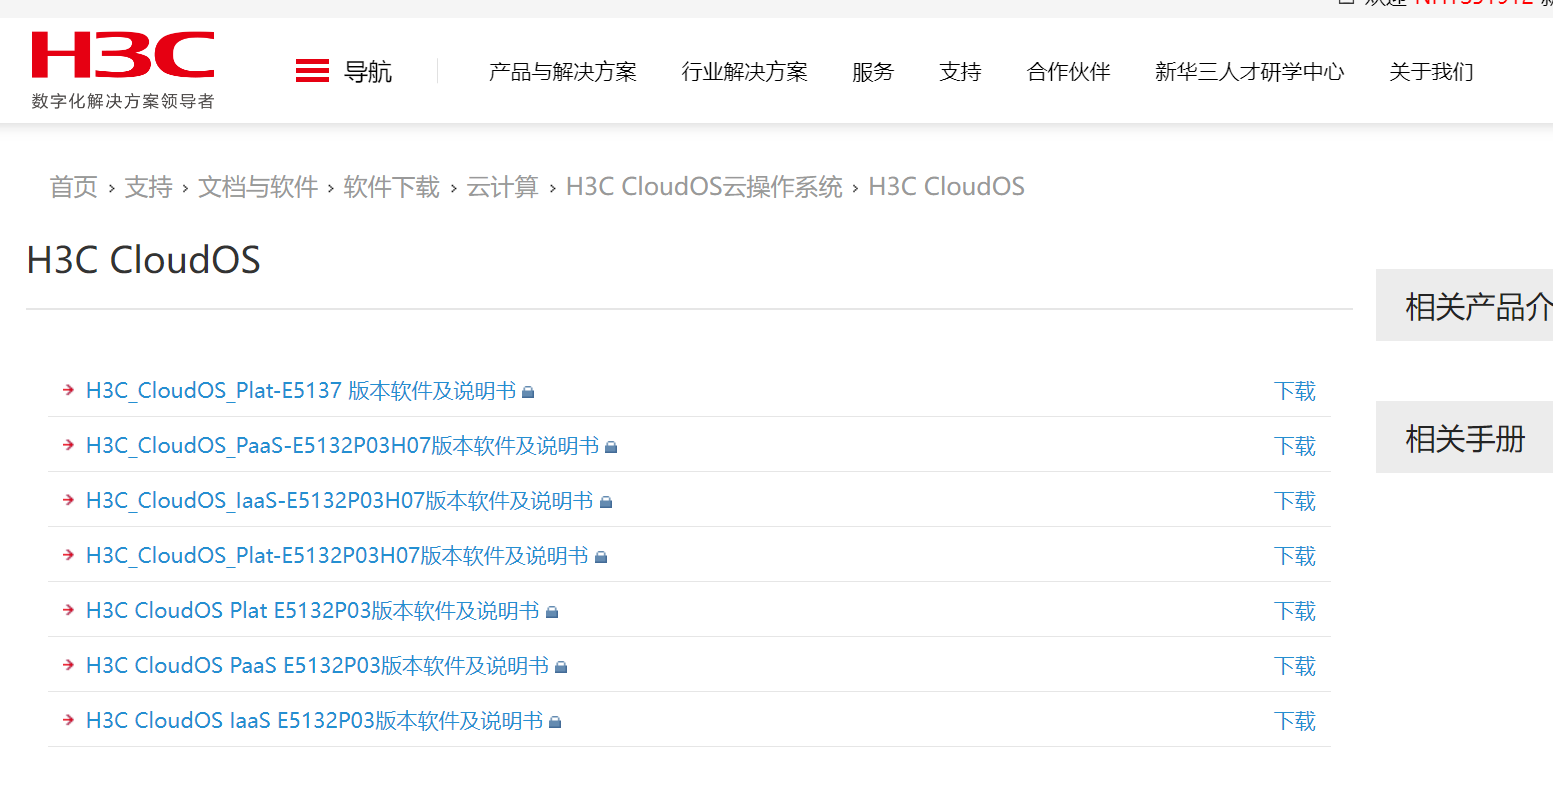
Task: Click lock icon beside H3C_CloudOS_Plat-E5132P03H07 entry
Action: point(601,558)
